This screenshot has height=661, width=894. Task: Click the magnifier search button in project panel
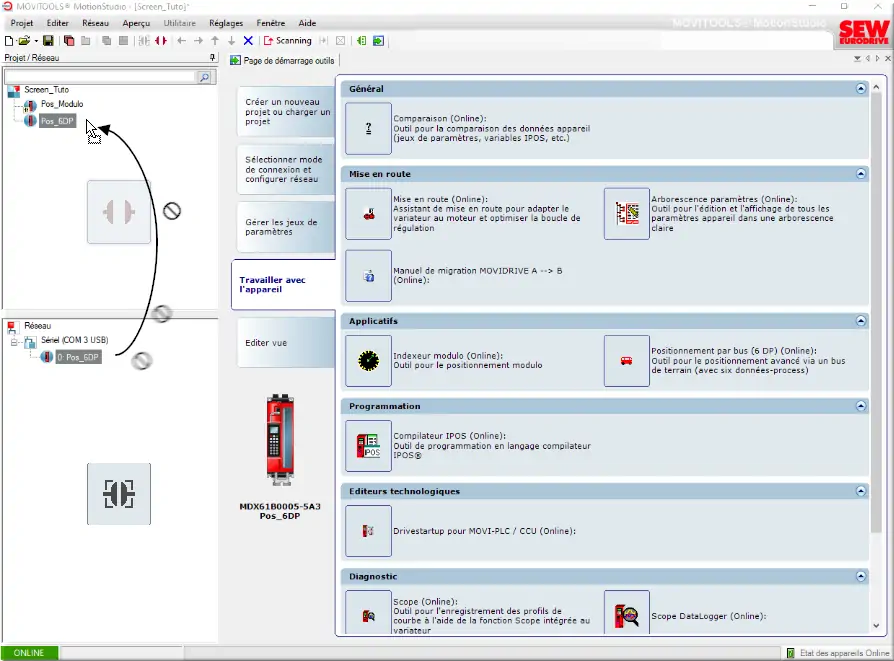pos(204,77)
